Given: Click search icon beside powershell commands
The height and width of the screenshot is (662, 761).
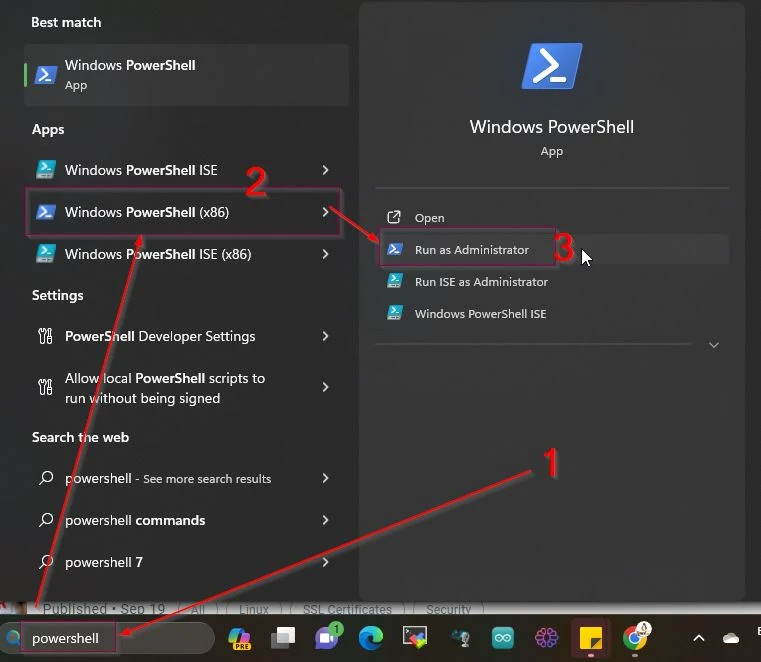Looking at the screenshot, I should point(46,519).
